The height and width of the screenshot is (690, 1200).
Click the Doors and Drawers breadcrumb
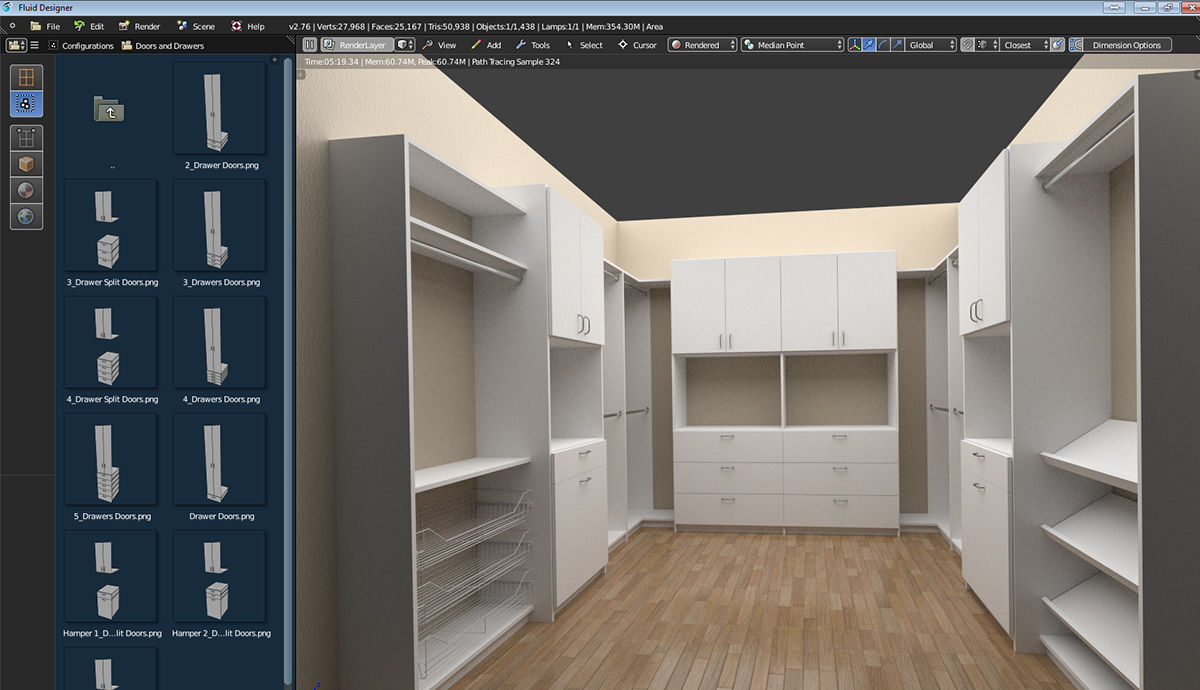pos(162,45)
